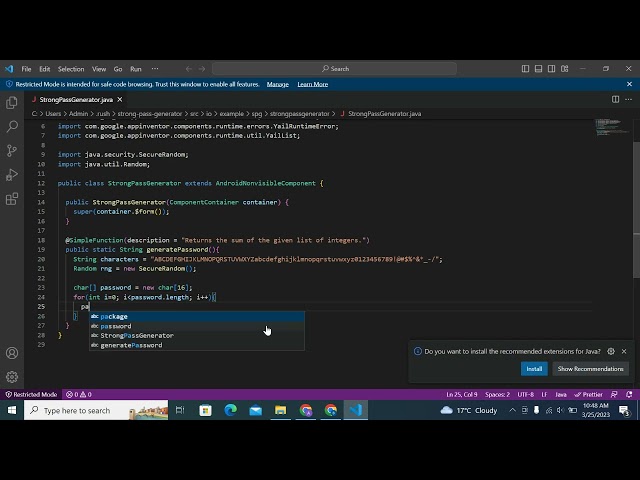
Task: Open the Accounts menu icon
Action: [x=12, y=353]
